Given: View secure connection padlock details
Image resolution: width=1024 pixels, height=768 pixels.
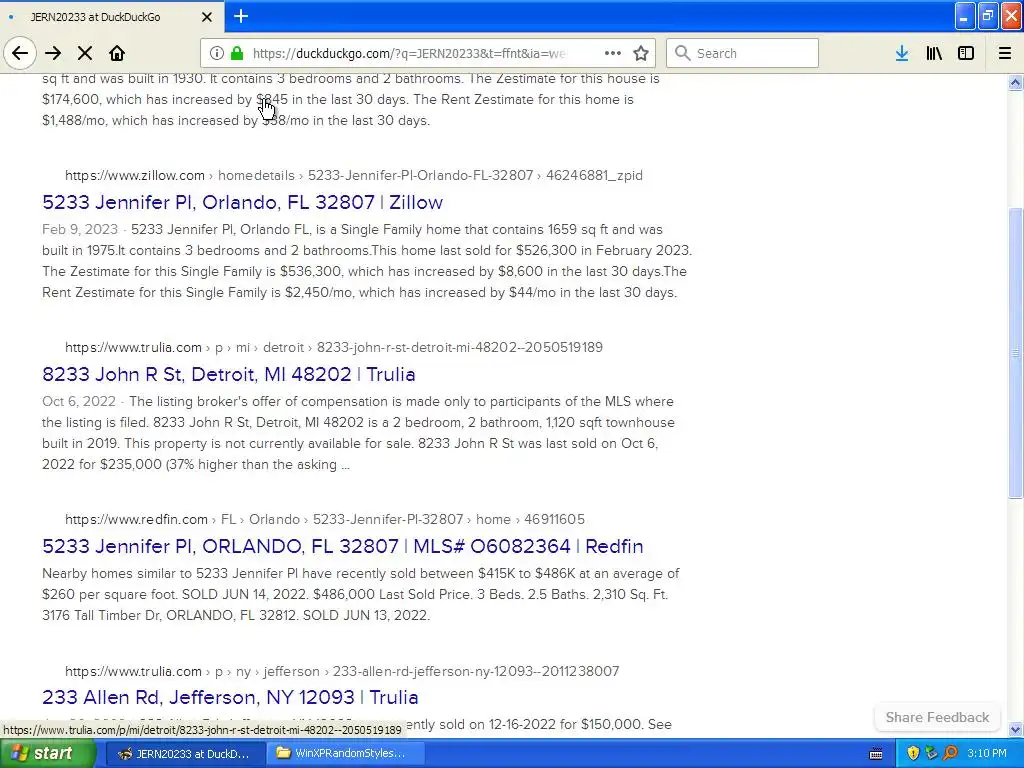Looking at the screenshot, I should [238, 54].
